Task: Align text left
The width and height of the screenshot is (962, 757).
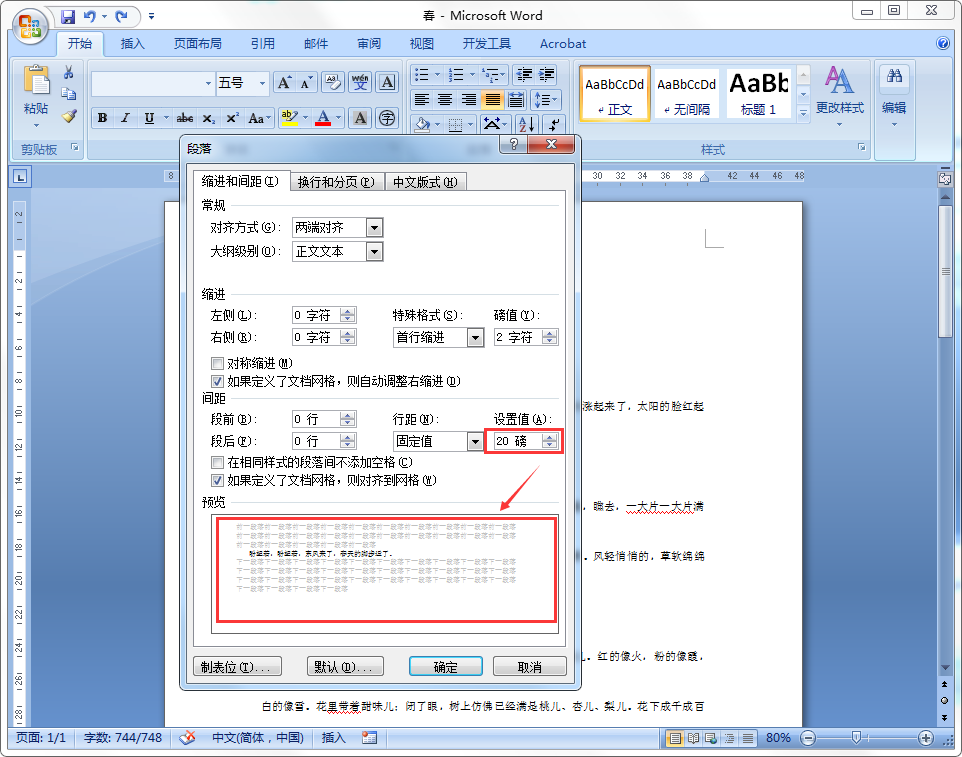Action: coord(421,99)
